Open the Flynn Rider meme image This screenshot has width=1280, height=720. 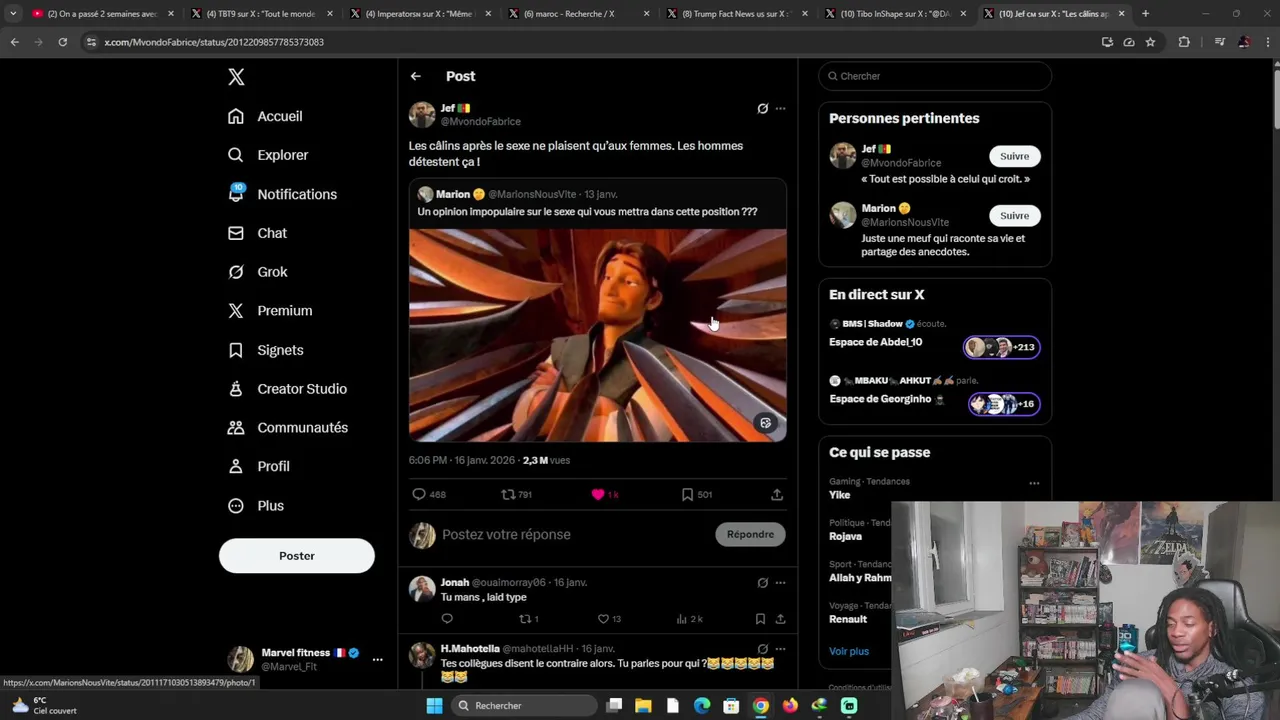click(x=597, y=335)
